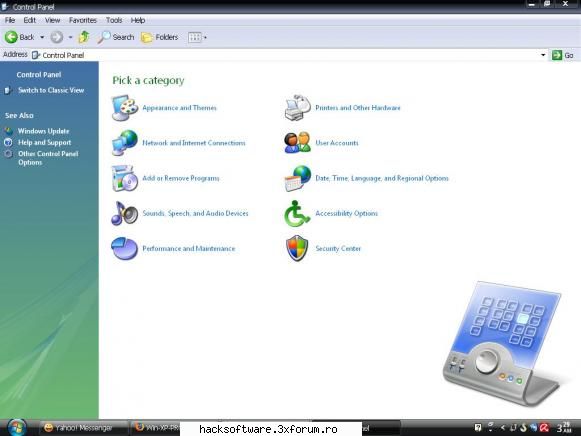The width and height of the screenshot is (581, 436).
Task: Open the Accessibility Options wheelchair icon
Action: click(297, 213)
